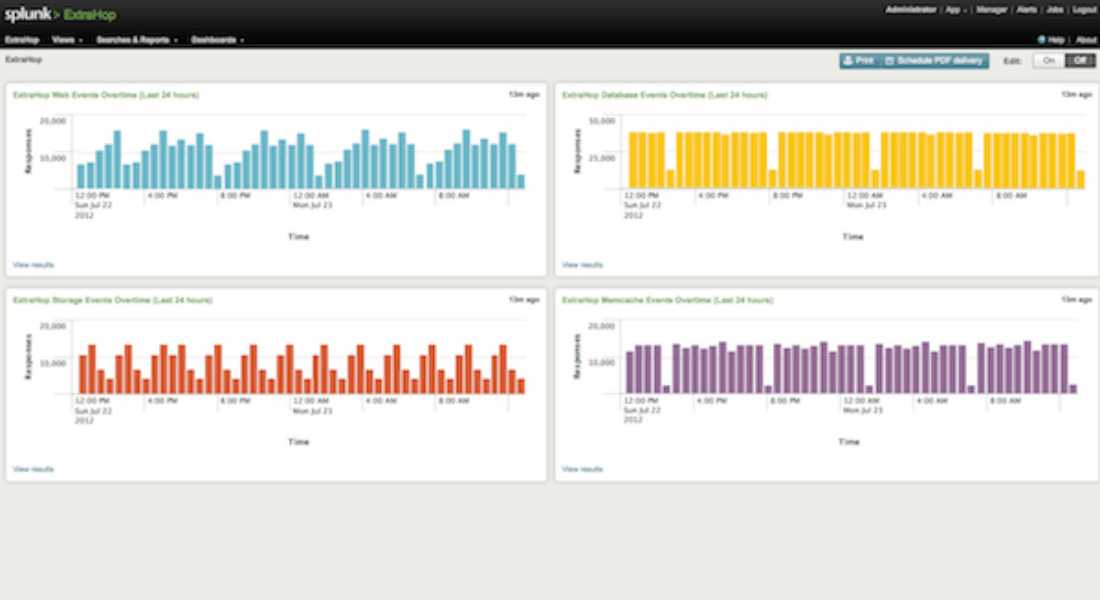The width and height of the screenshot is (1100, 600).
Task: Click 12:00 AM label on Storage chart
Action: 311,401
